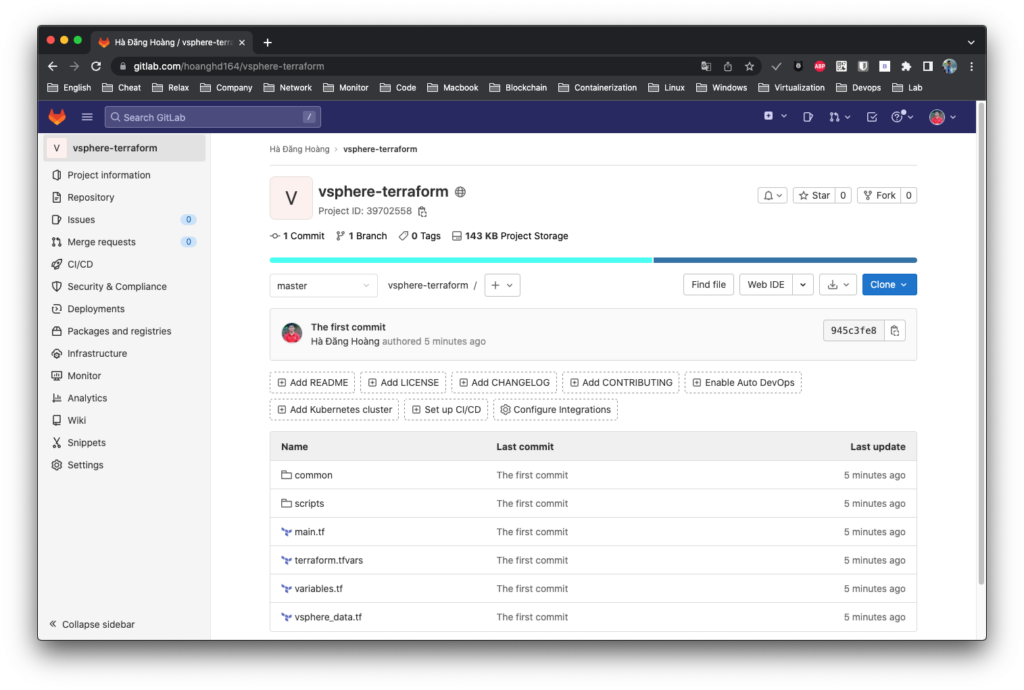Bookmark this page with the star icon

coord(749,66)
